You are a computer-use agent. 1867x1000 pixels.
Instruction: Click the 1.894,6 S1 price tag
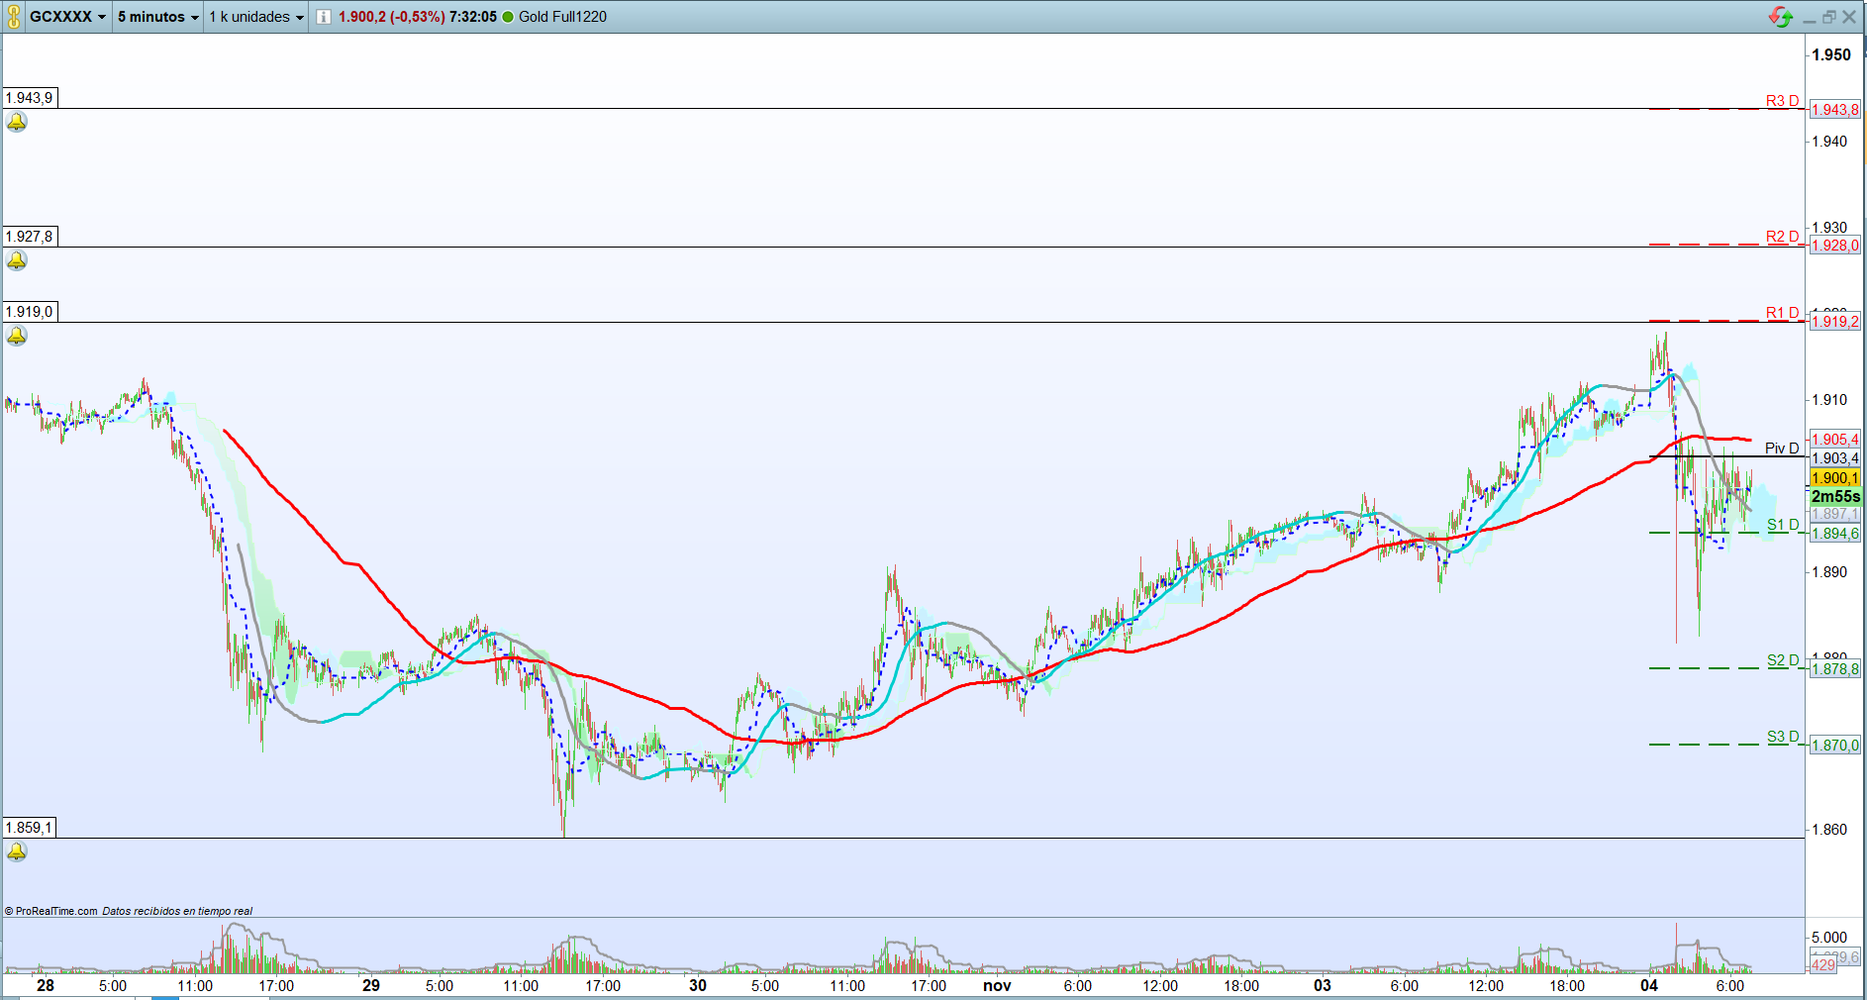[x=1836, y=534]
